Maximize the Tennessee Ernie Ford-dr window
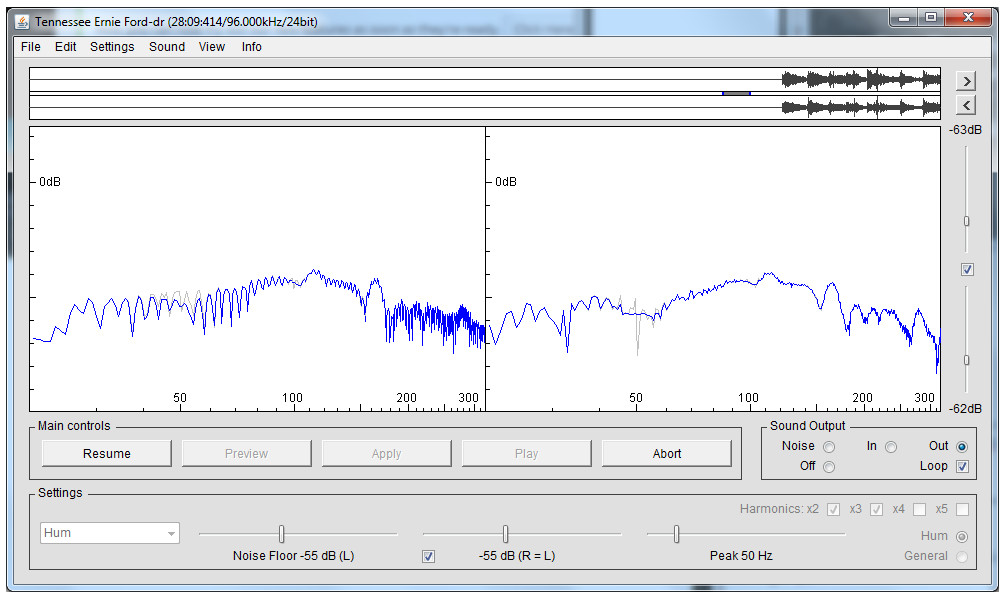 (931, 18)
